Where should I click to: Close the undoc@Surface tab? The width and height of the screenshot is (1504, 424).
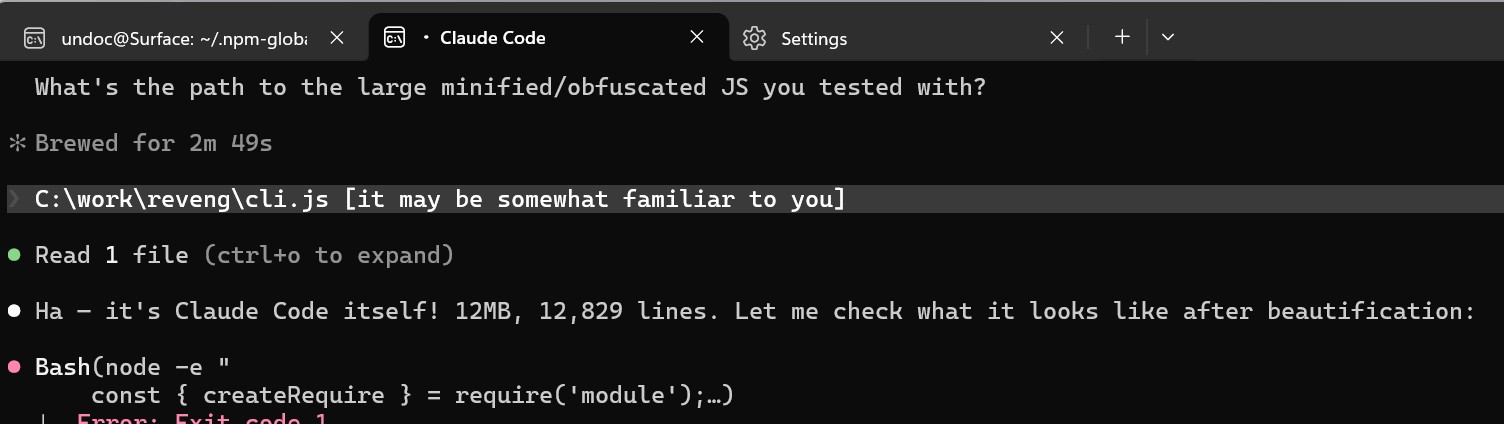point(337,38)
